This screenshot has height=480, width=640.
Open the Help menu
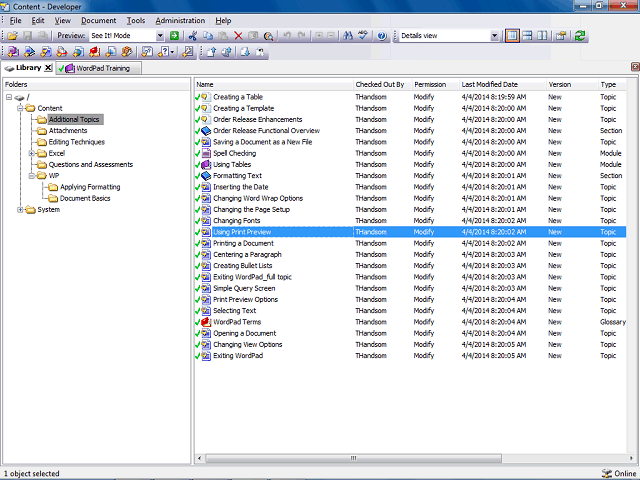pos(223,20)
